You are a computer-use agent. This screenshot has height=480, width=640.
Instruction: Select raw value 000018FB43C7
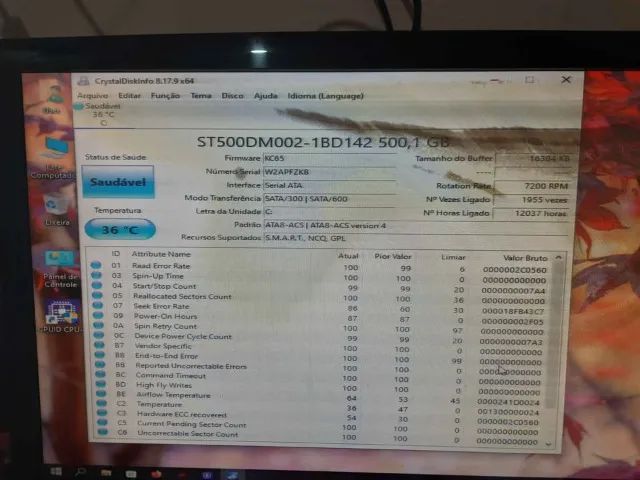513,311
